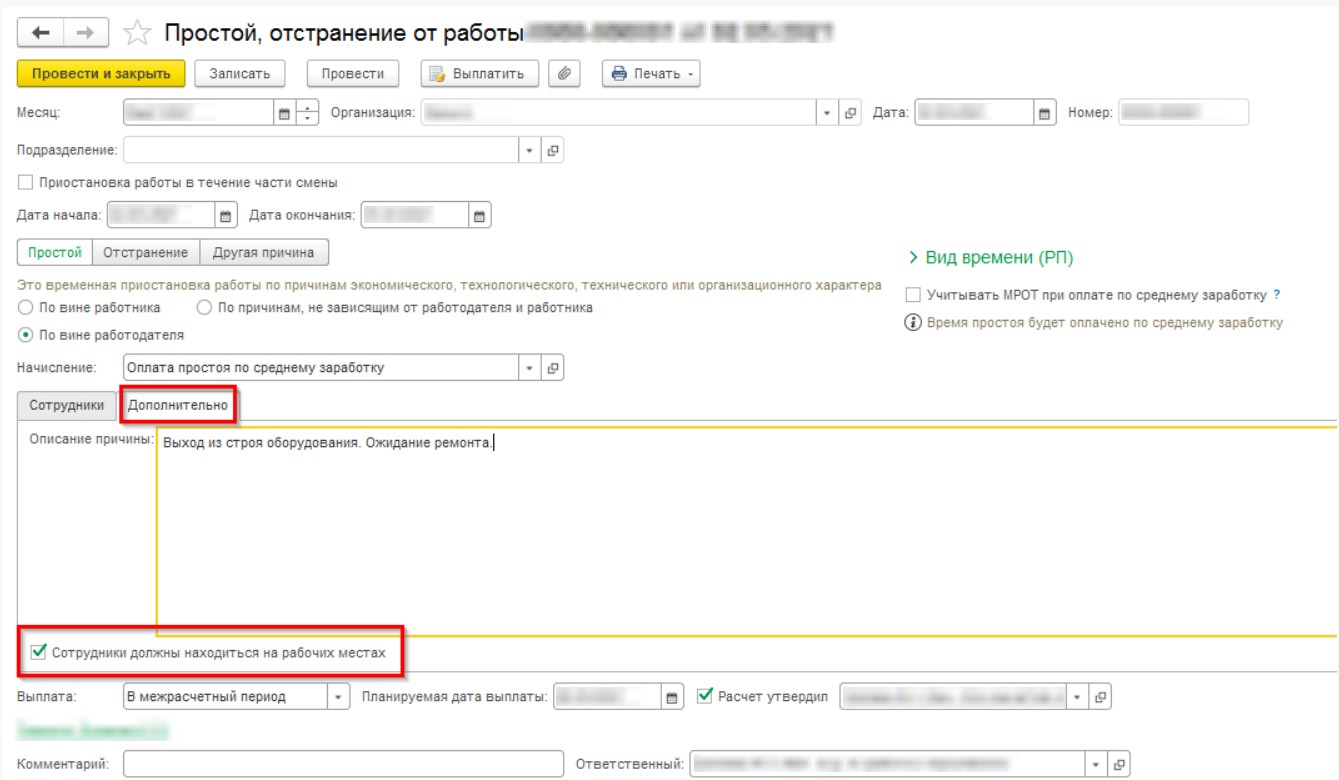Image resolution: width=1339 pixels, height=780 pixels.
Task: Click info icon about простой payment
Action: [912, 323]
